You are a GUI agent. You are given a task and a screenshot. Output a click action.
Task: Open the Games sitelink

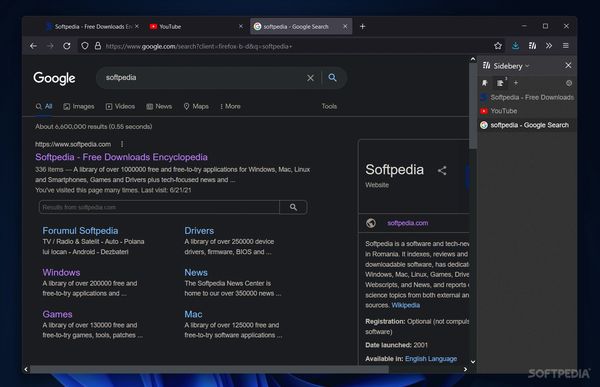(x=57, y=314)
